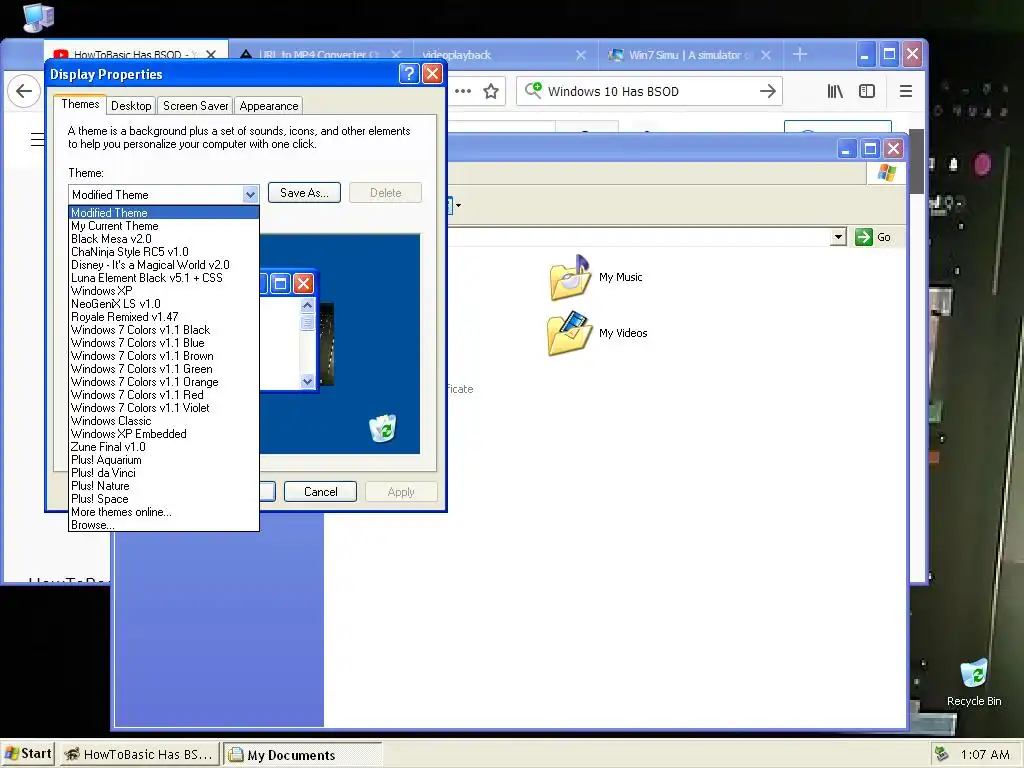Choose NeoGeniX LS v1.0 theme
Screen dimensions: 1024x768
pos(164,304)
